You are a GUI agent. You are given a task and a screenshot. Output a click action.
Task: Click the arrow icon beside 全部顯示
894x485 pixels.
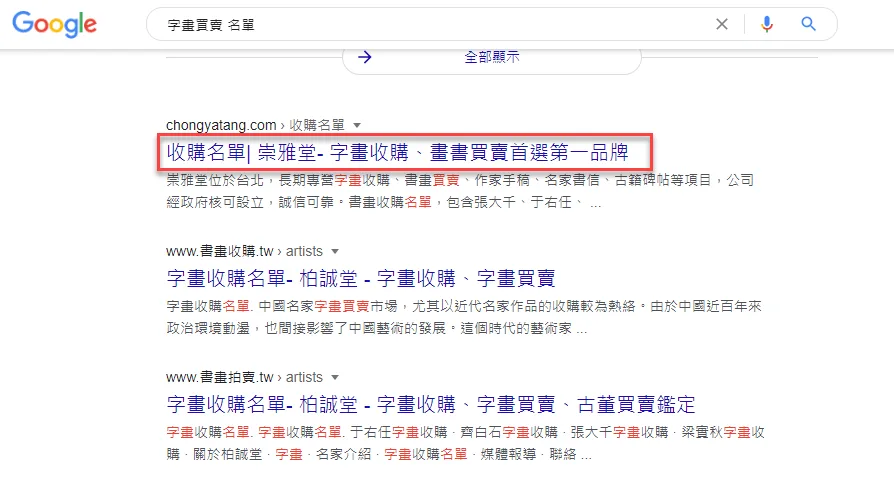(365, 57)
